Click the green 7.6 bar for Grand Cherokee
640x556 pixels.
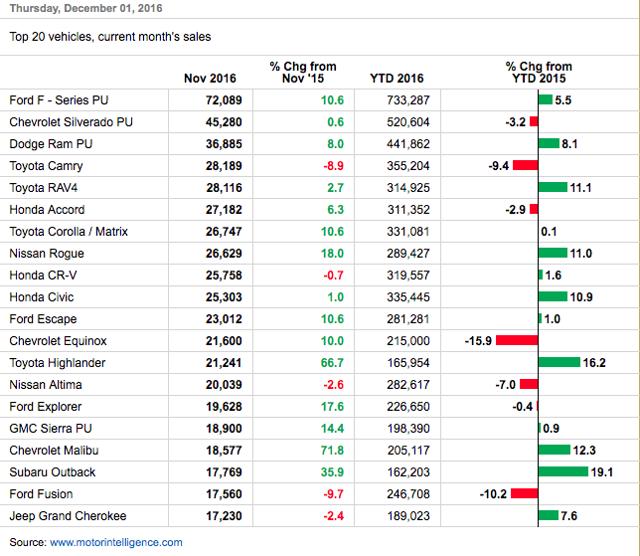[548, 515]
